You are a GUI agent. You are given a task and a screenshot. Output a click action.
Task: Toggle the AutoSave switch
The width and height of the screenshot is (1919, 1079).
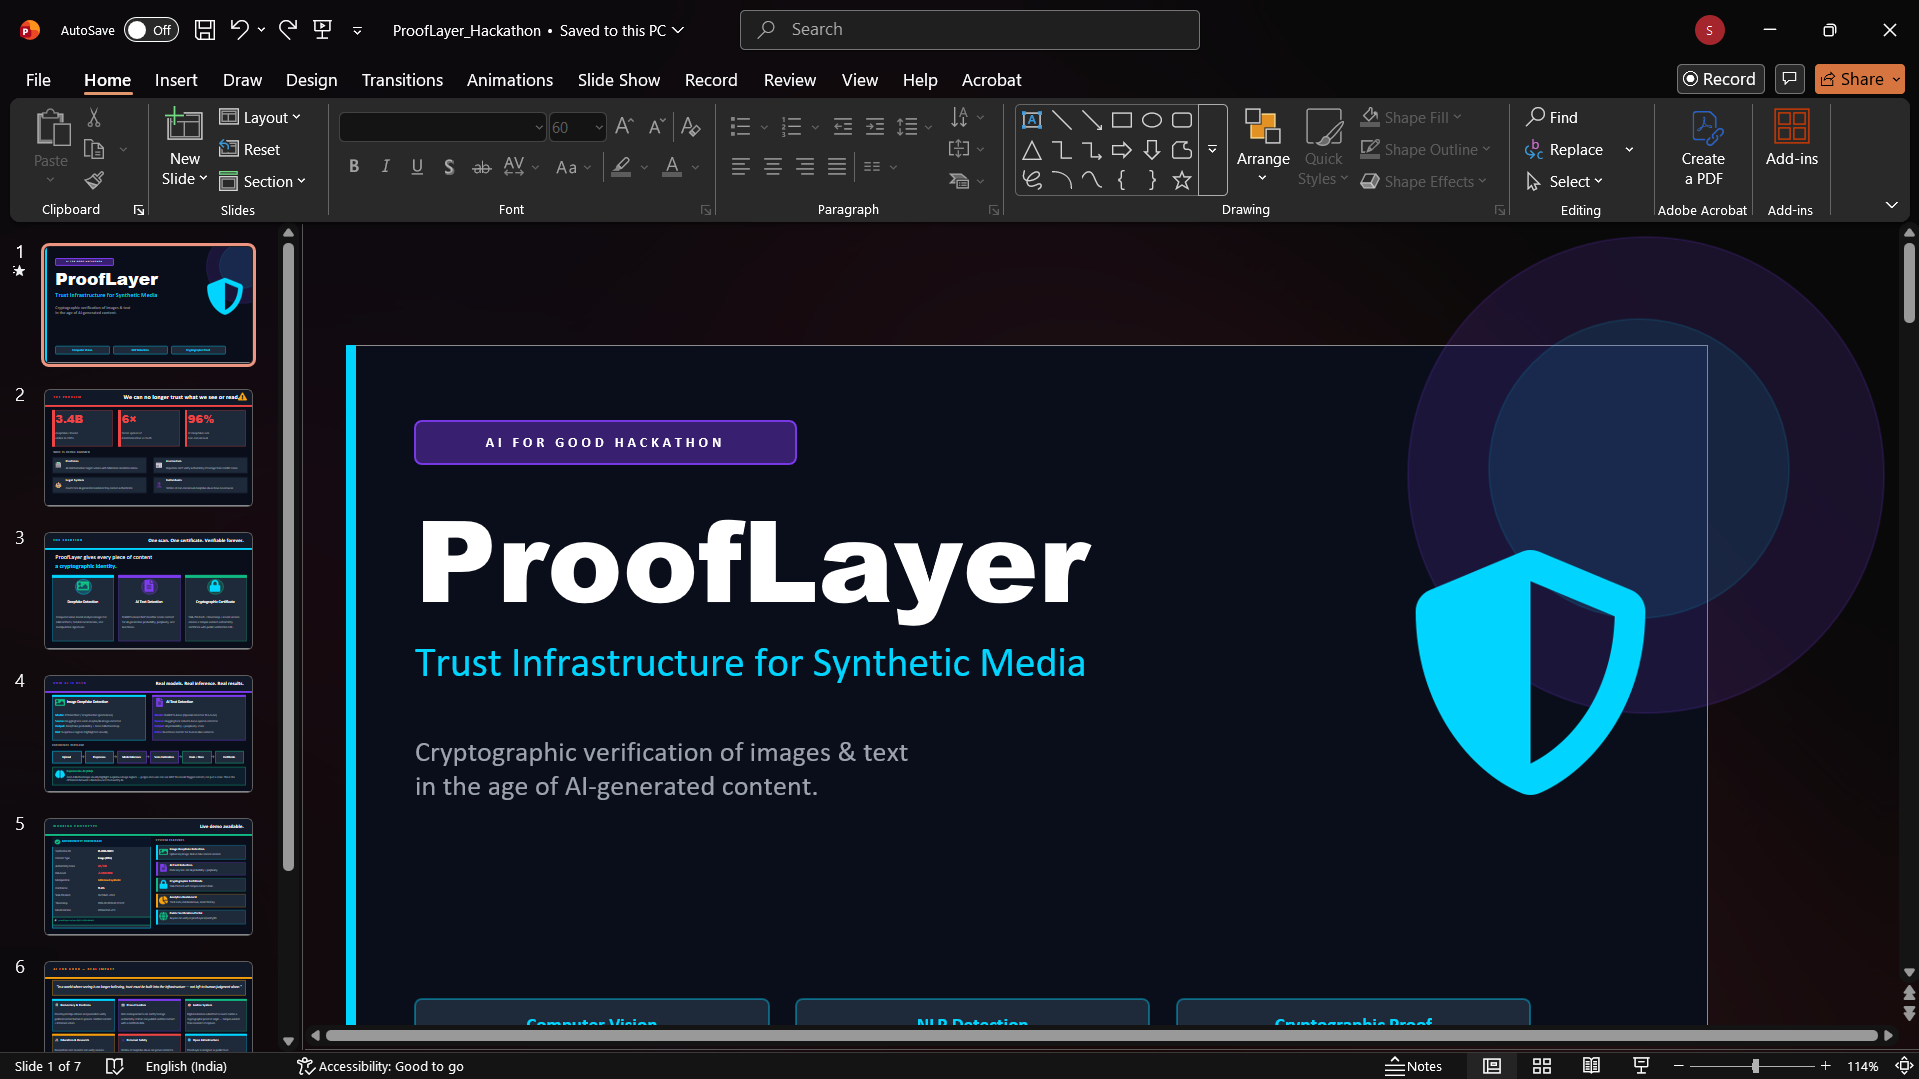pyautogui.click(x=151, y=30)
